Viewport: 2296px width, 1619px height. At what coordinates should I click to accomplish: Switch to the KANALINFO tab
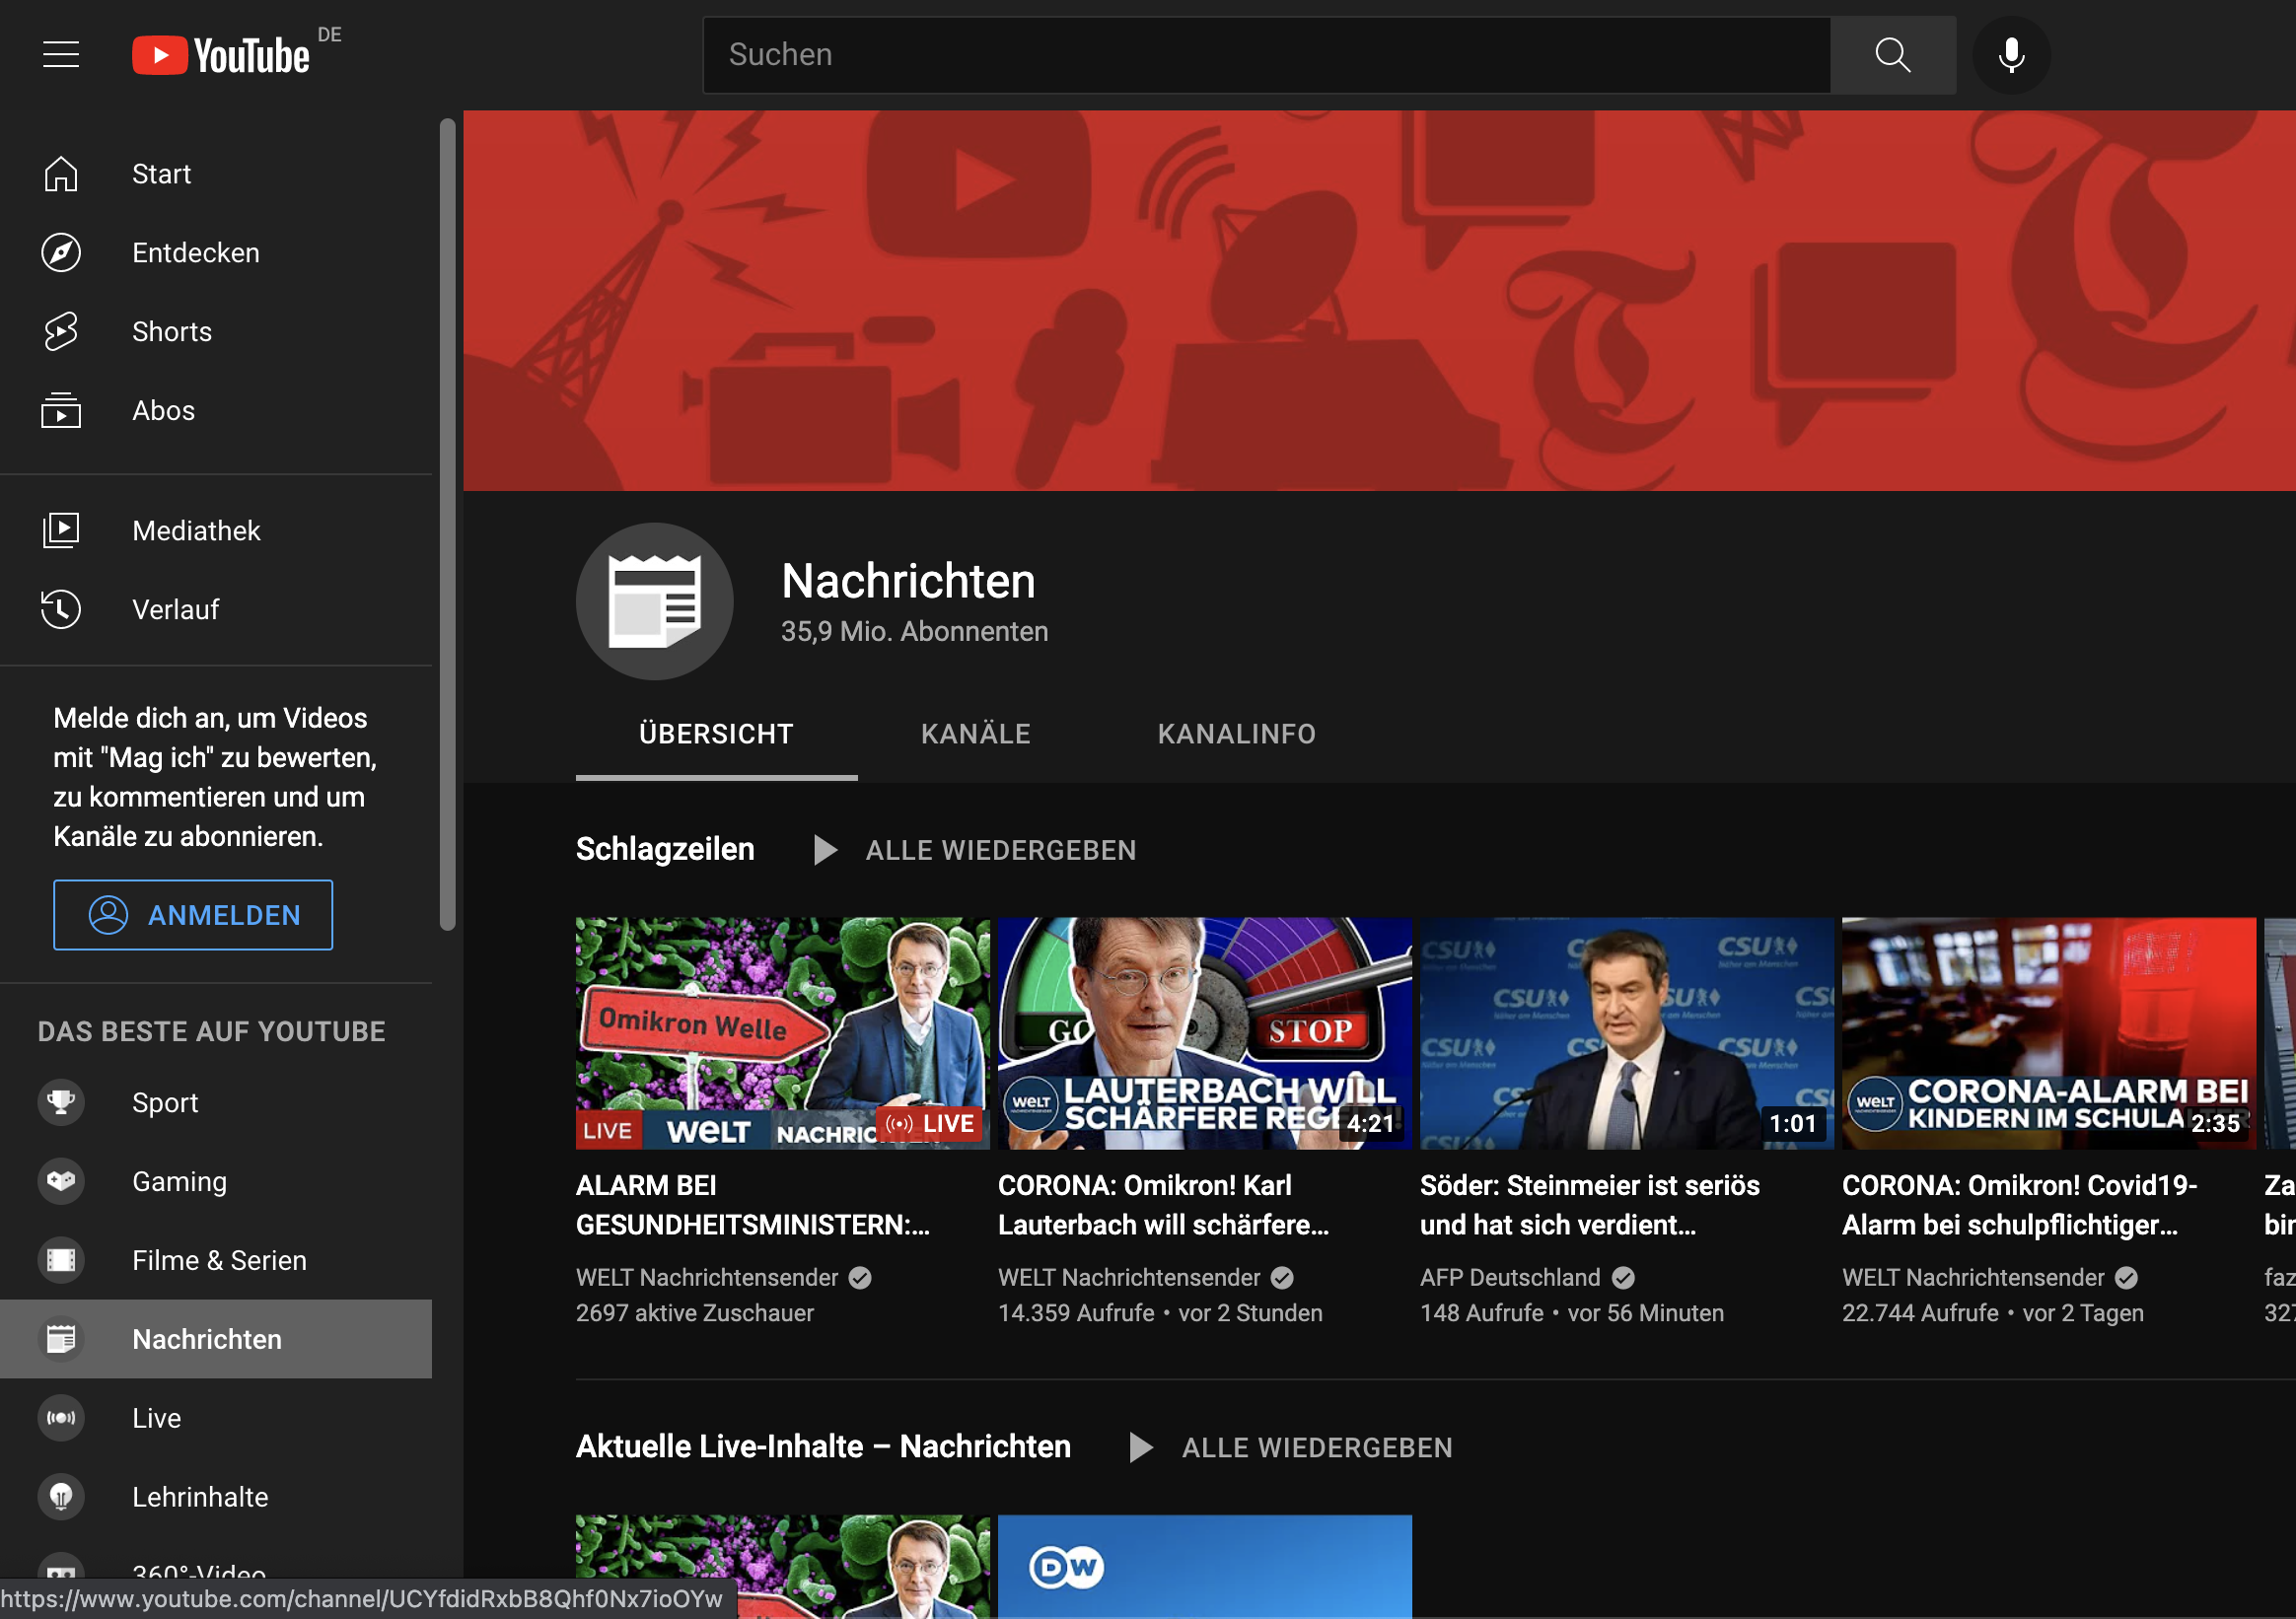click(x=1236, y=735)
